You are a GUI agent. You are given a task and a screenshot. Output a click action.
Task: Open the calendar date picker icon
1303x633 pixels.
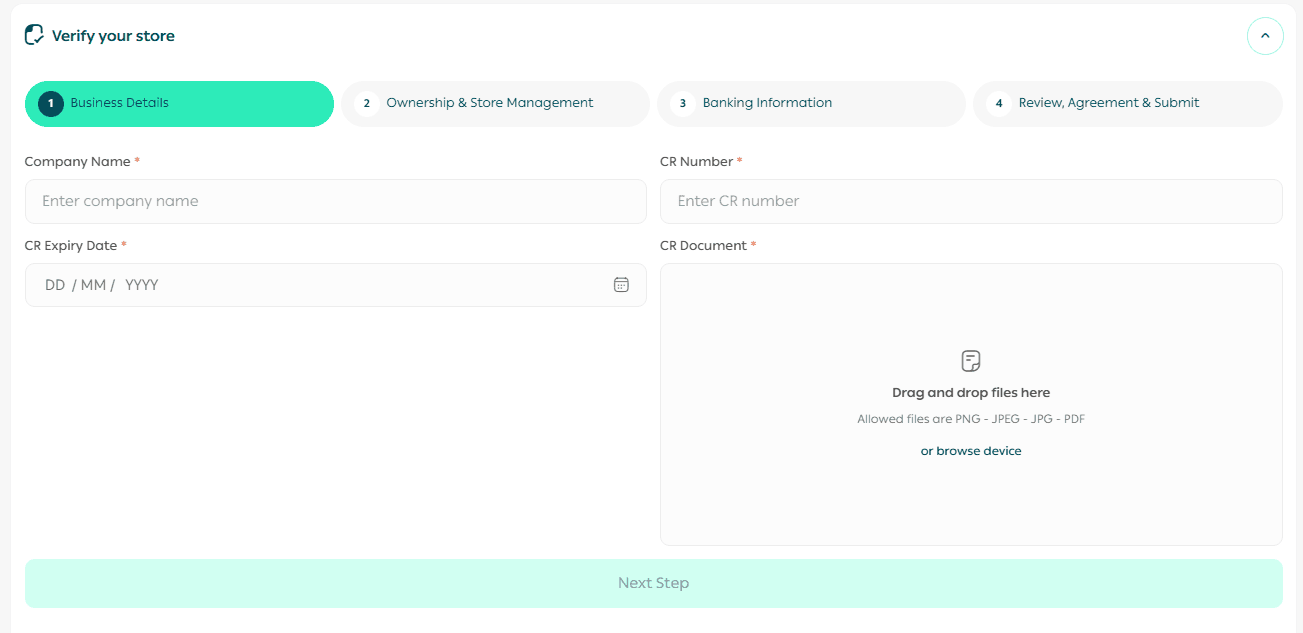point(621,285)
